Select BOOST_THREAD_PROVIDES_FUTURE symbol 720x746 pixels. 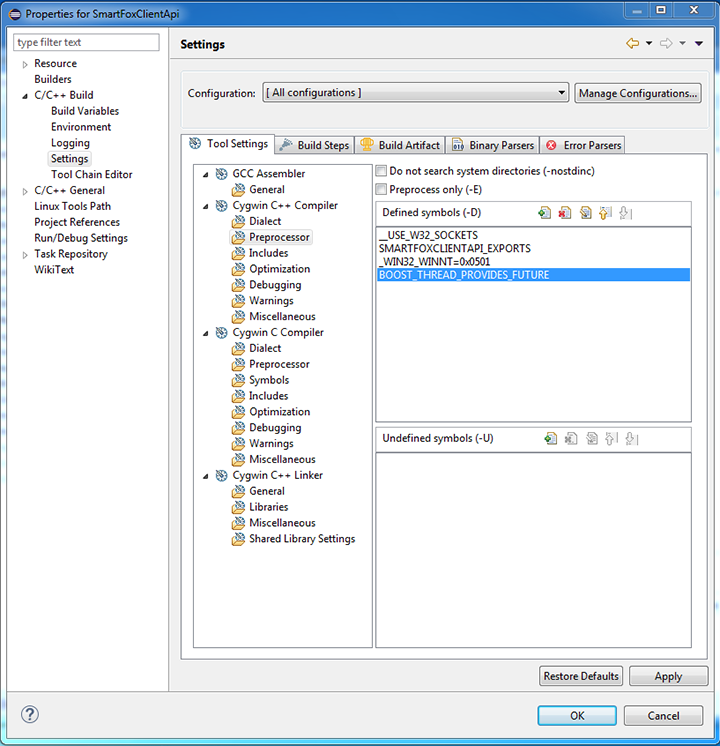point(533,275)
